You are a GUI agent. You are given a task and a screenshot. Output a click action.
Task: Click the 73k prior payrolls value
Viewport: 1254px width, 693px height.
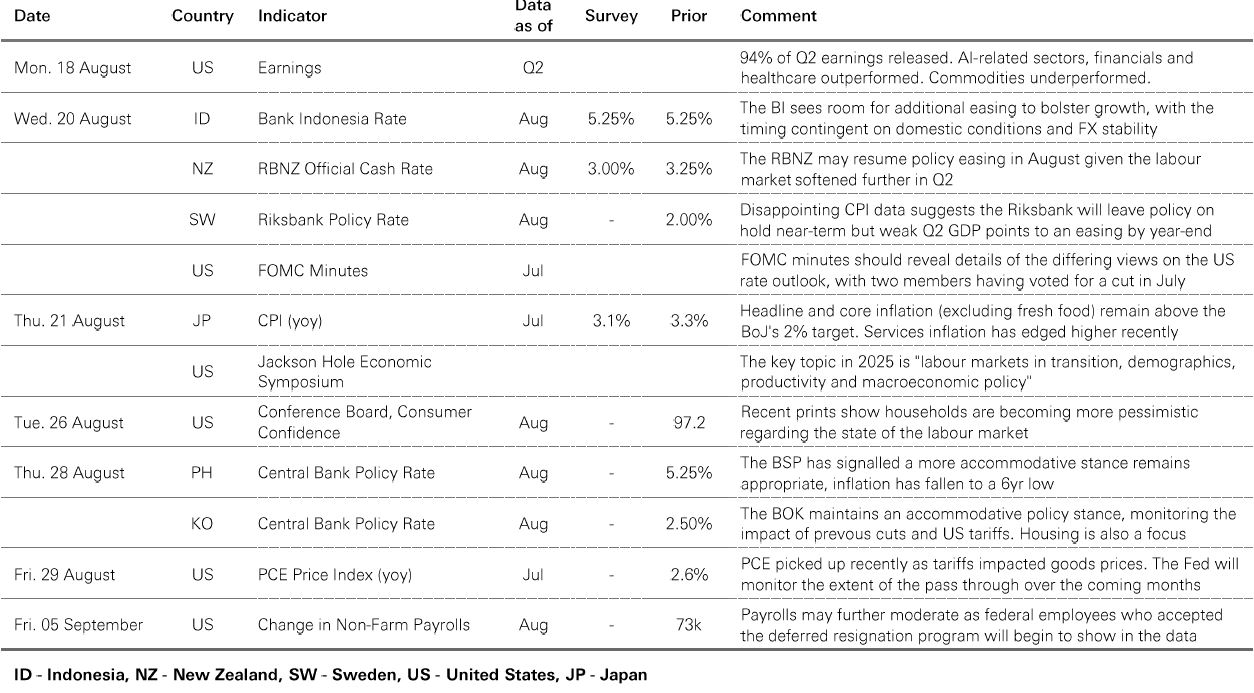[x=689, y=625]
